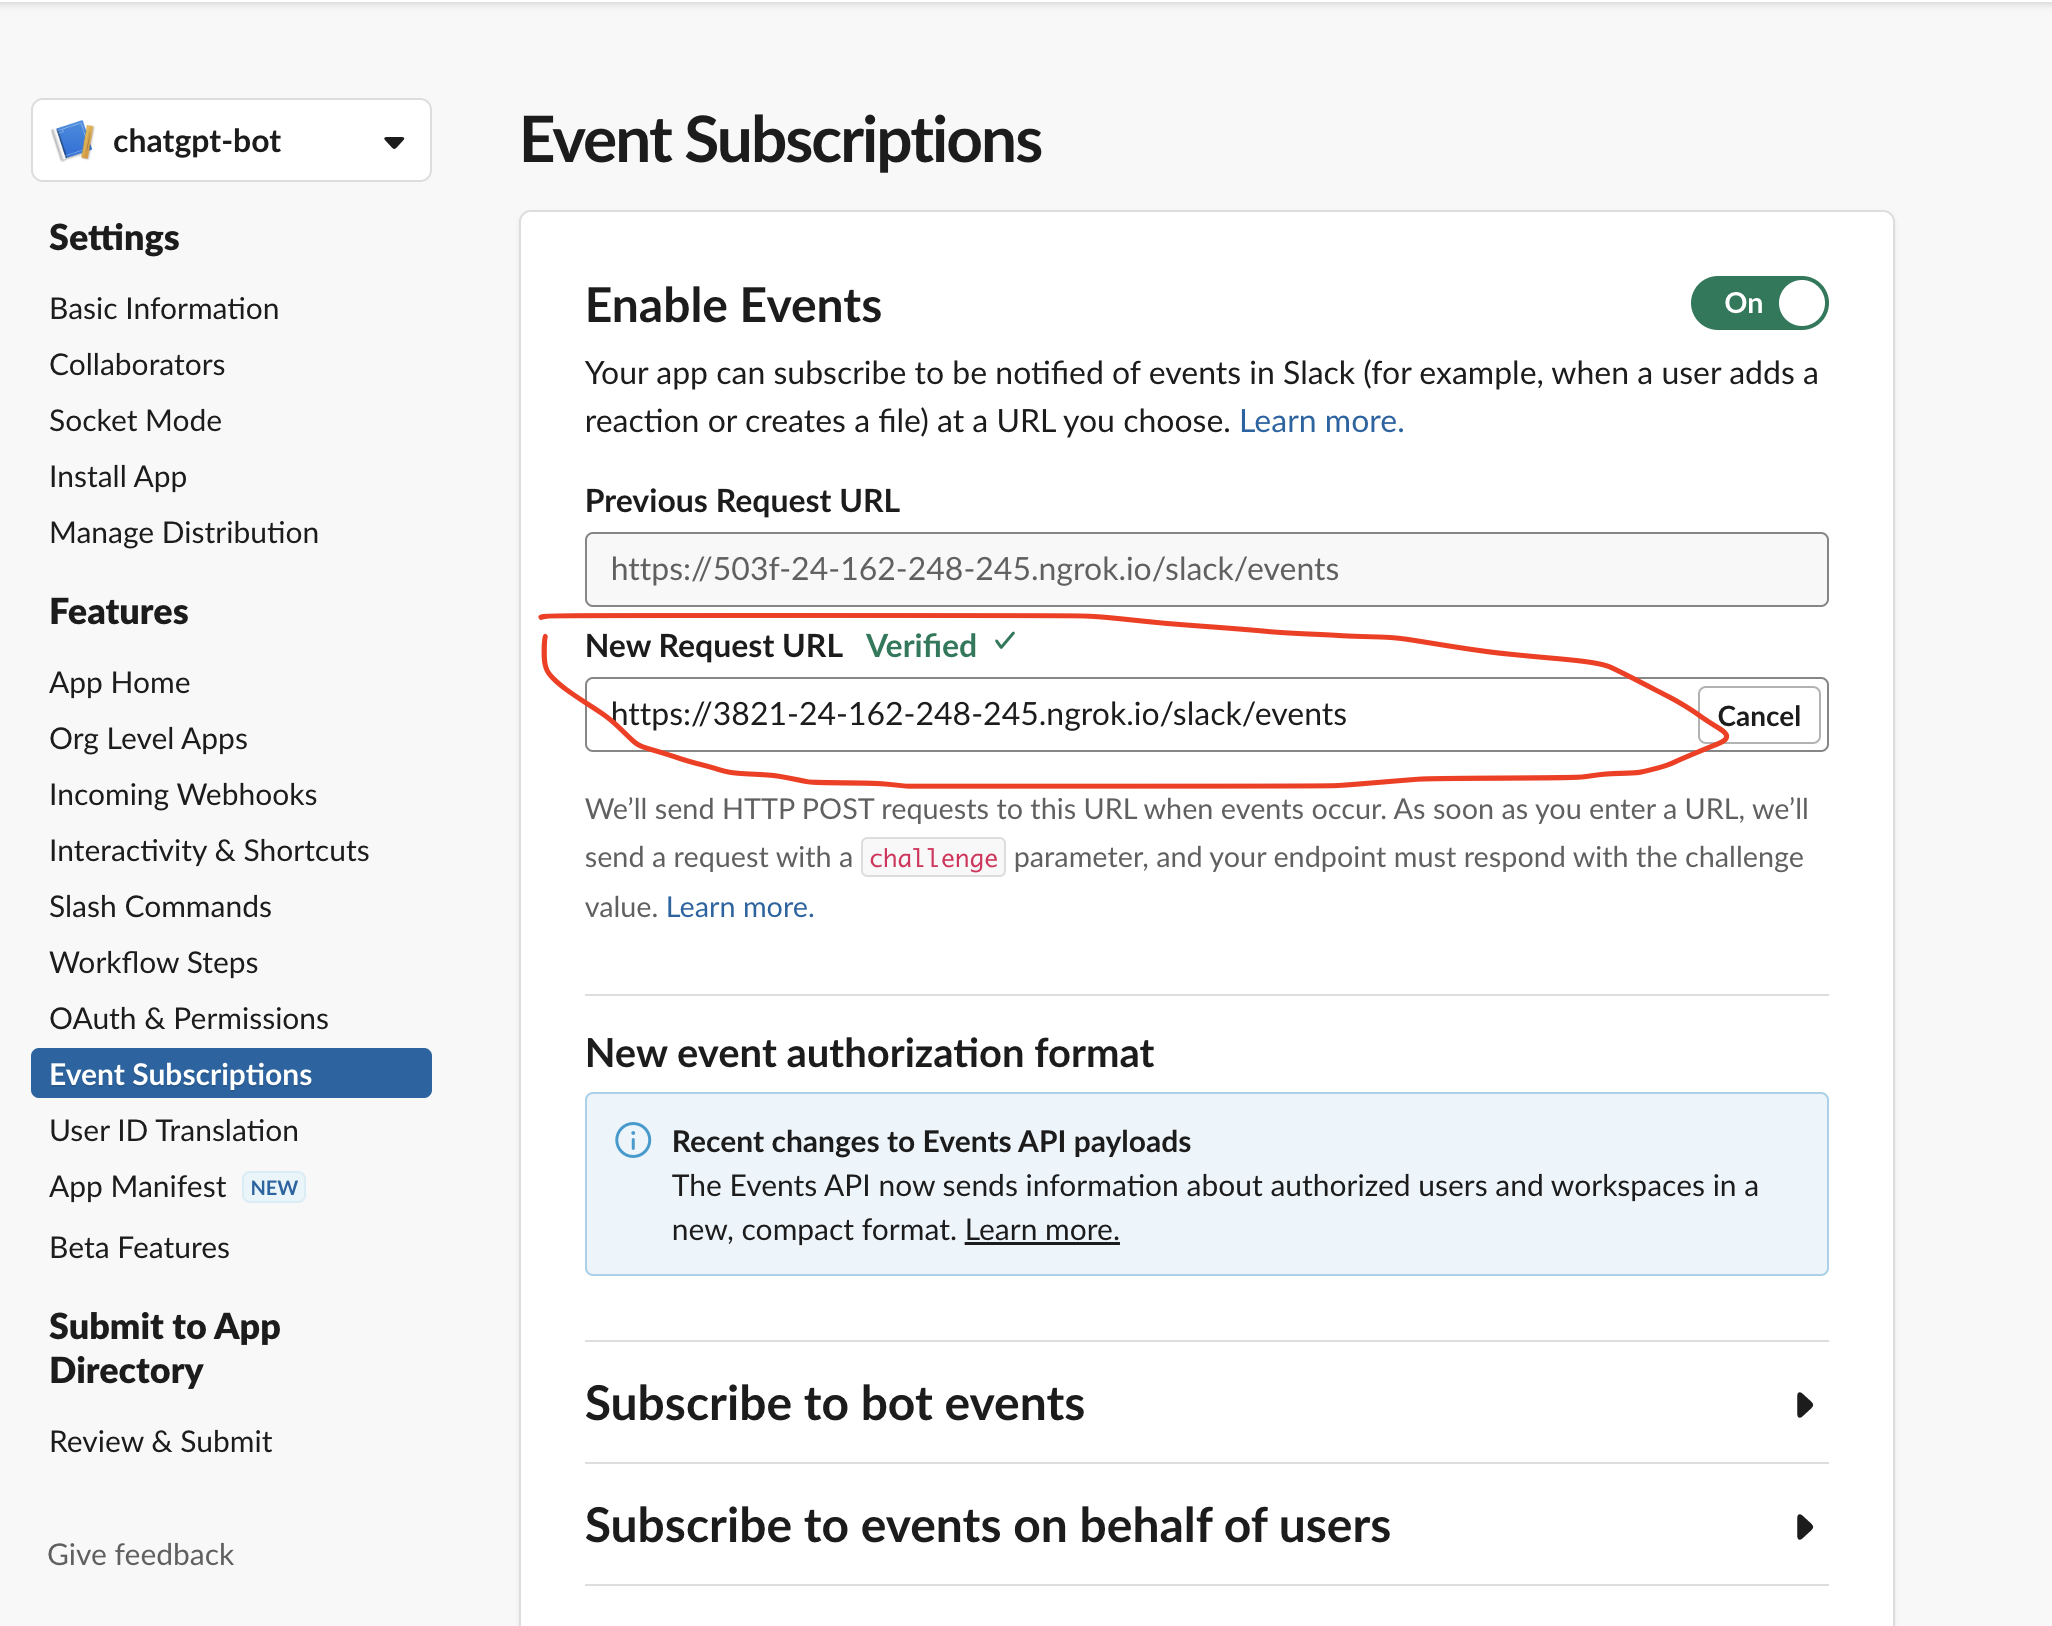Screen dimensions: 2052x1626
Task: Open User ID Translation page
Action: [174, 1130]
